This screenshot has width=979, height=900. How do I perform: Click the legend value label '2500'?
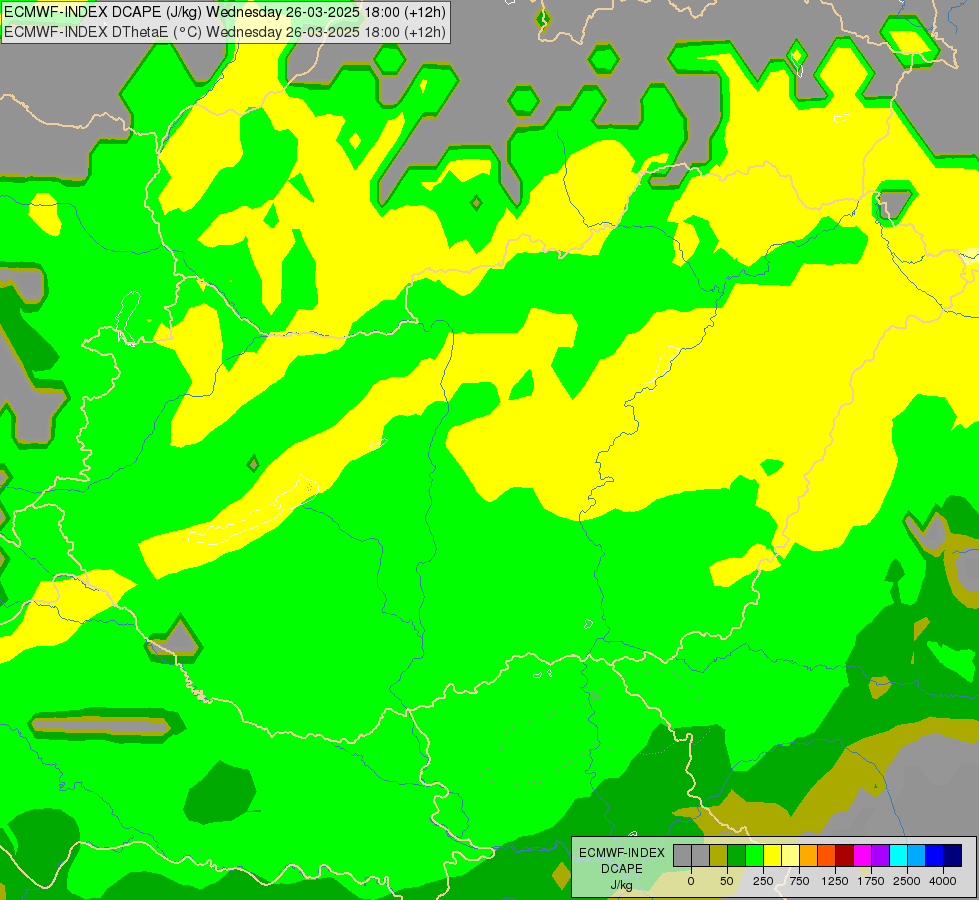click(x=907, y=881)
